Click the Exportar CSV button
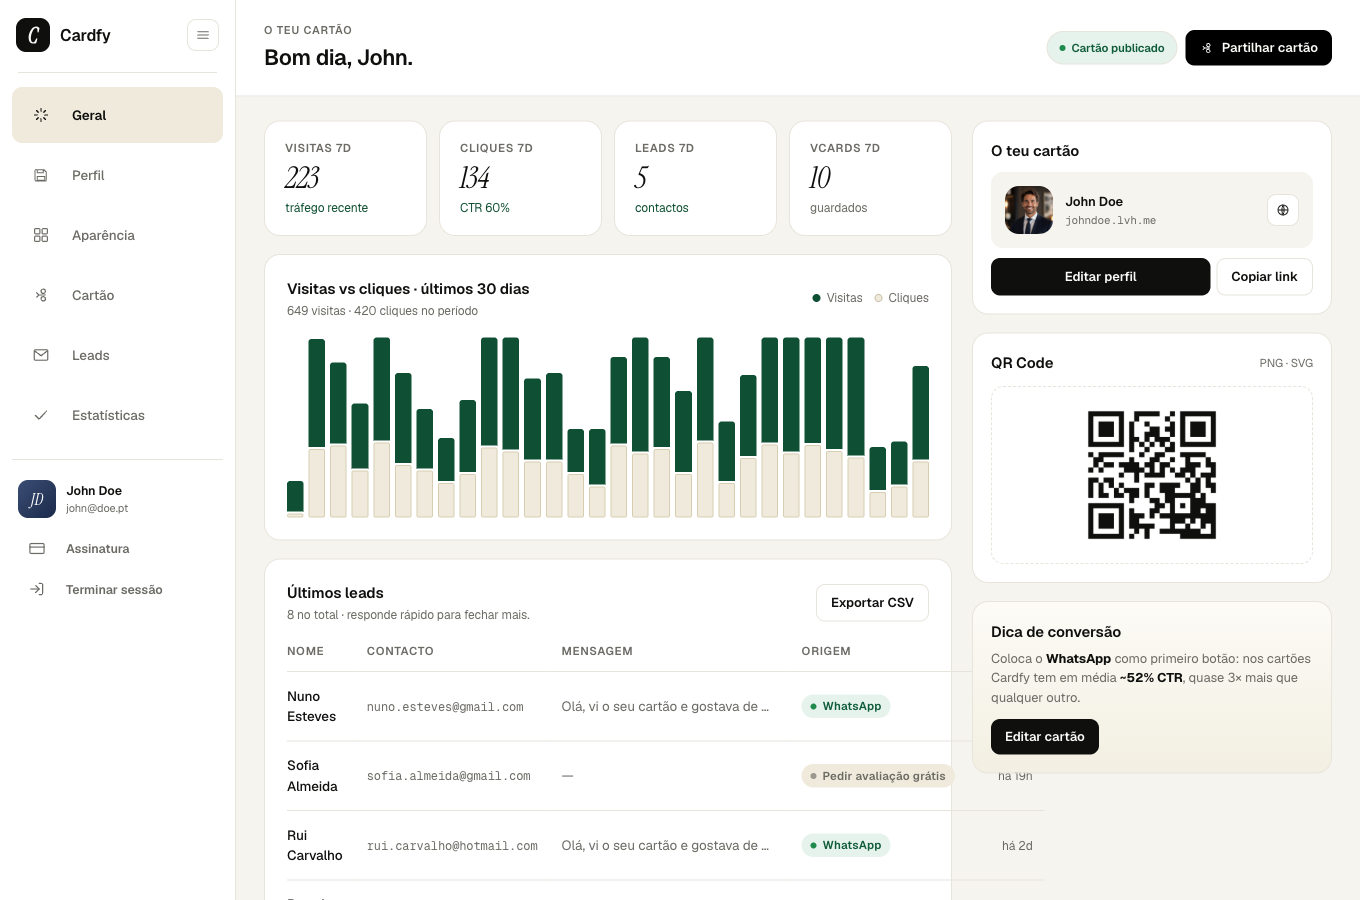Image resolution: width=1360 pixels, height=900 pixels. tap(872, 603)
